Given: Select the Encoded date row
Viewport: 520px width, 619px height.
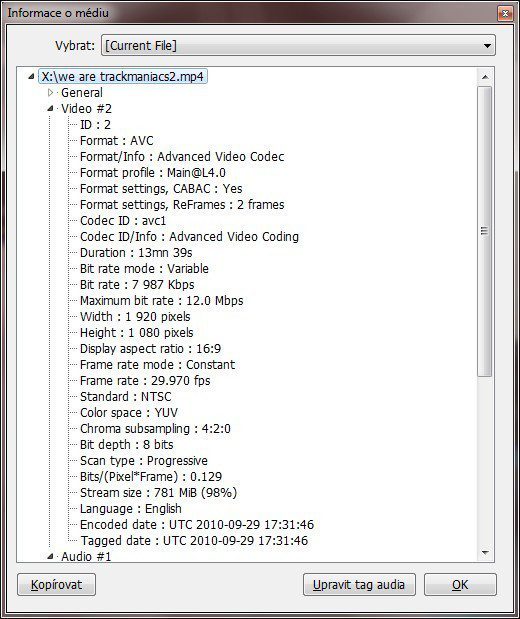Looking at the screenshot, I should coord(197,525).
